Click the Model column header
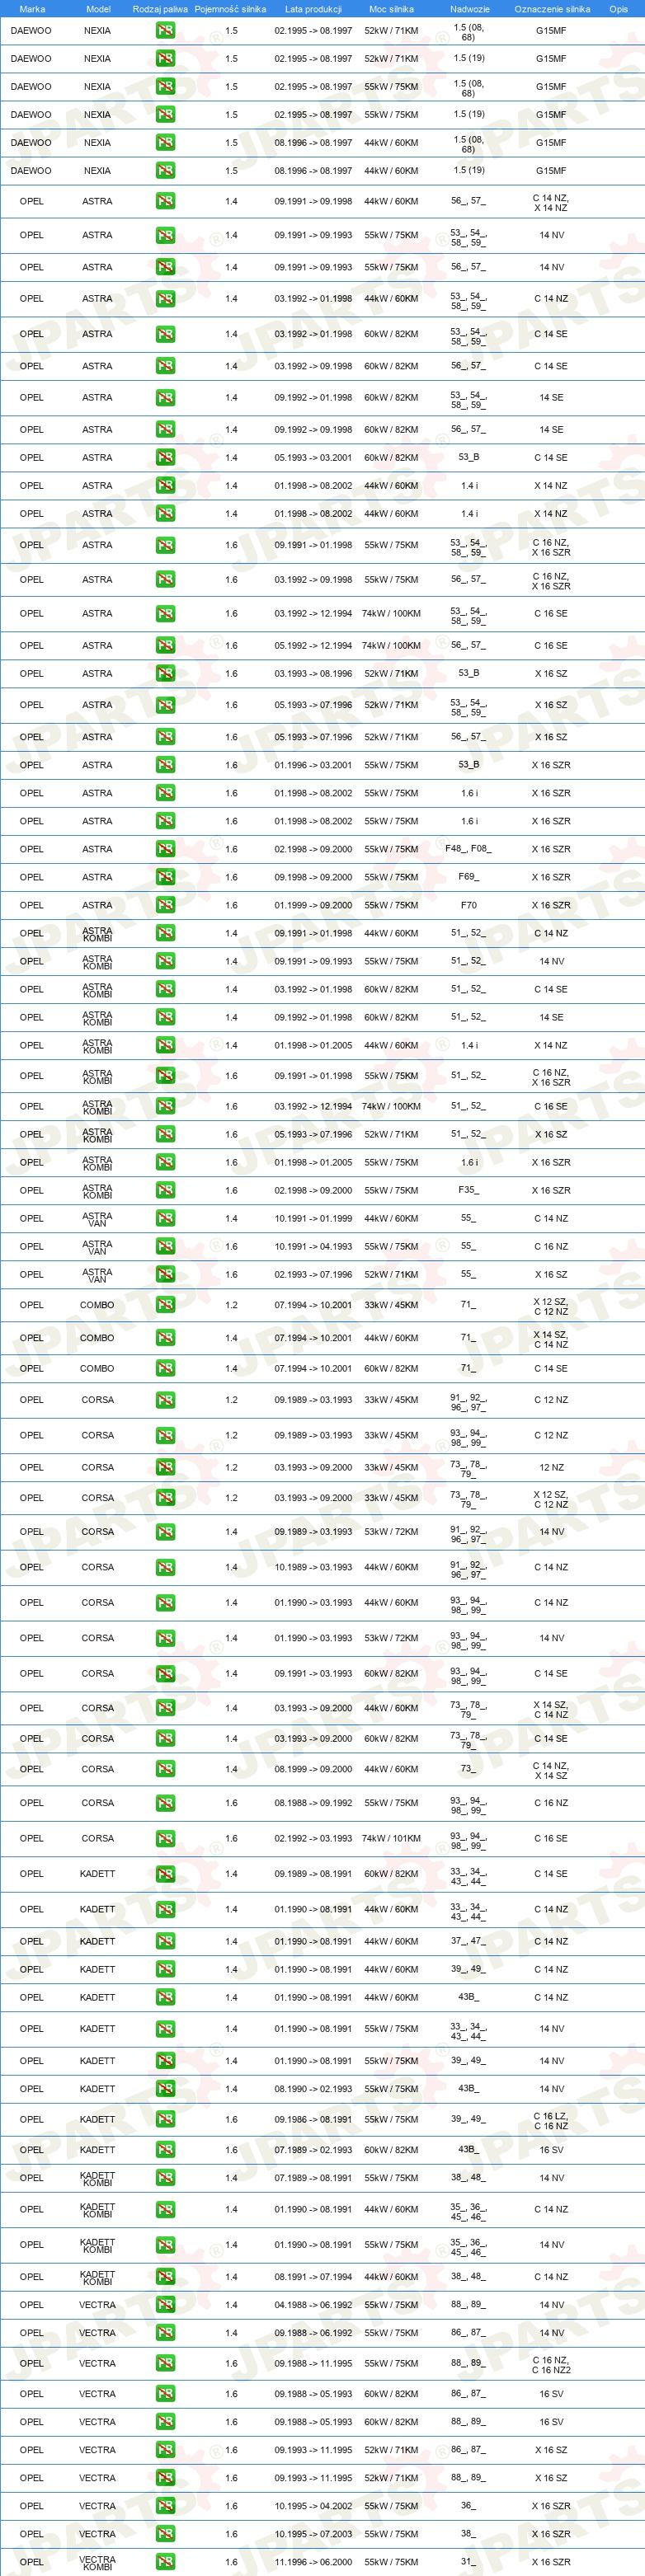 (98, 9)
